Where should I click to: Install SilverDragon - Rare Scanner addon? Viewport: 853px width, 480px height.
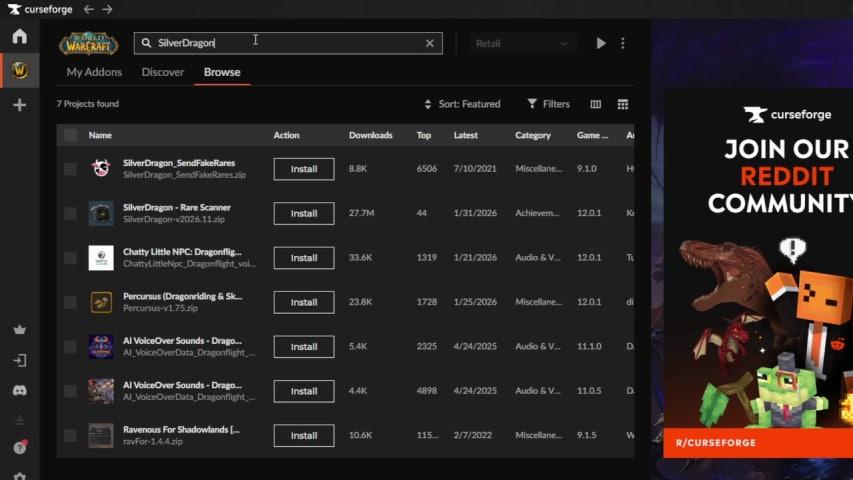click(304, 213)
